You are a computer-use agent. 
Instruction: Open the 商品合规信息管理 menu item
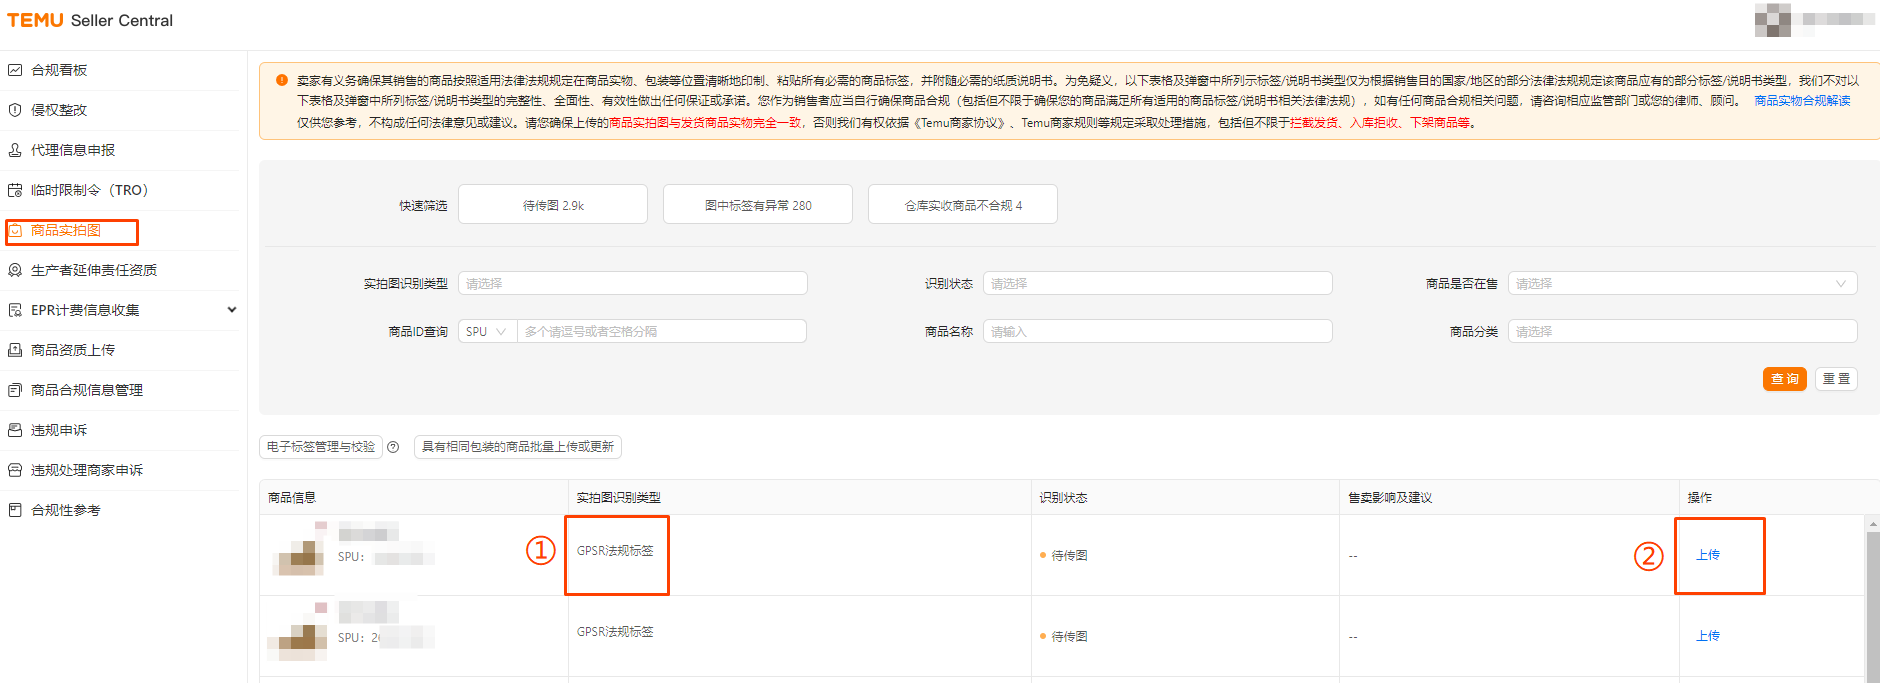(x=87, y=390)
